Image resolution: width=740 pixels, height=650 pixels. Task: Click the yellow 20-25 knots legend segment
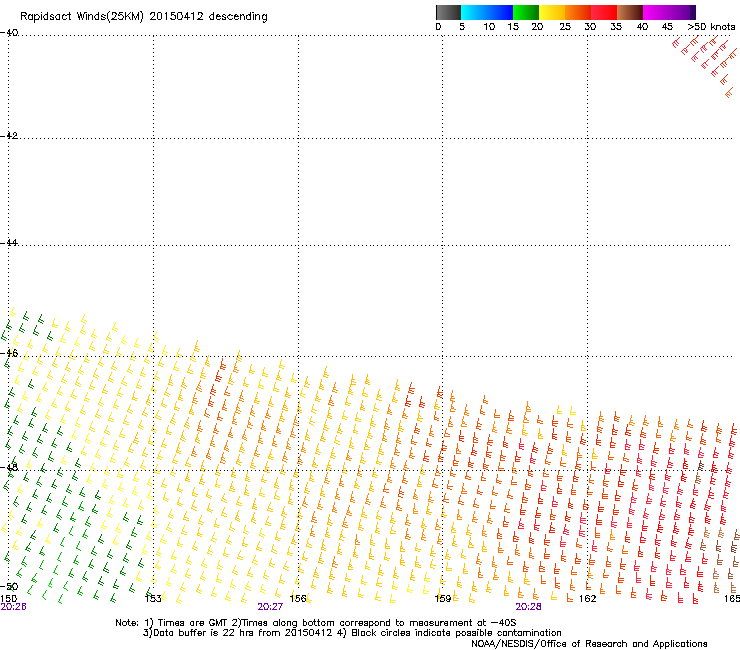coord(552,12)
